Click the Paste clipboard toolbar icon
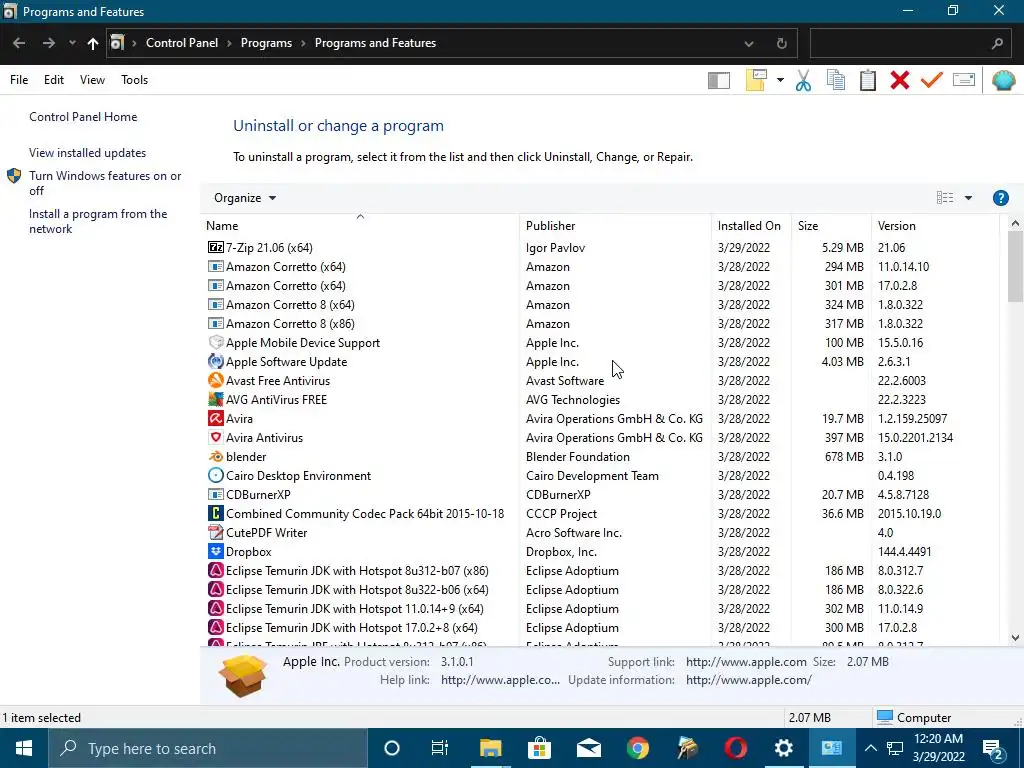The width and height of the screenshot is (1024, 768). click(x=867, y=80)
